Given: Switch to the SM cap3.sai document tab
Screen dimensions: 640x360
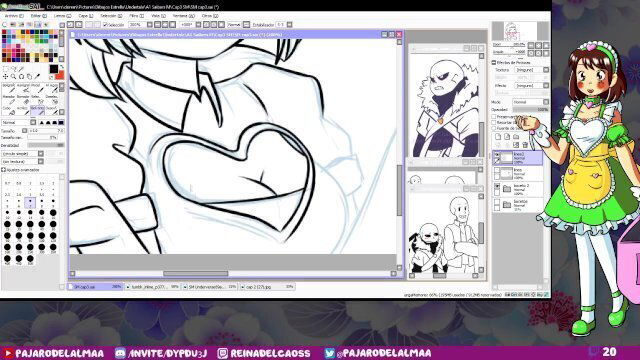Looking at the screenshot, I should click(x=95, y=287).
